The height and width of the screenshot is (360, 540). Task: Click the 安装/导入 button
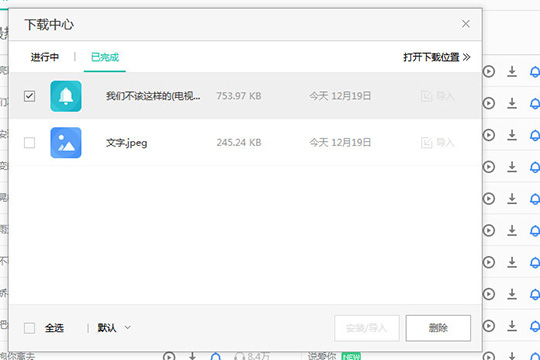tap(367, 328)
